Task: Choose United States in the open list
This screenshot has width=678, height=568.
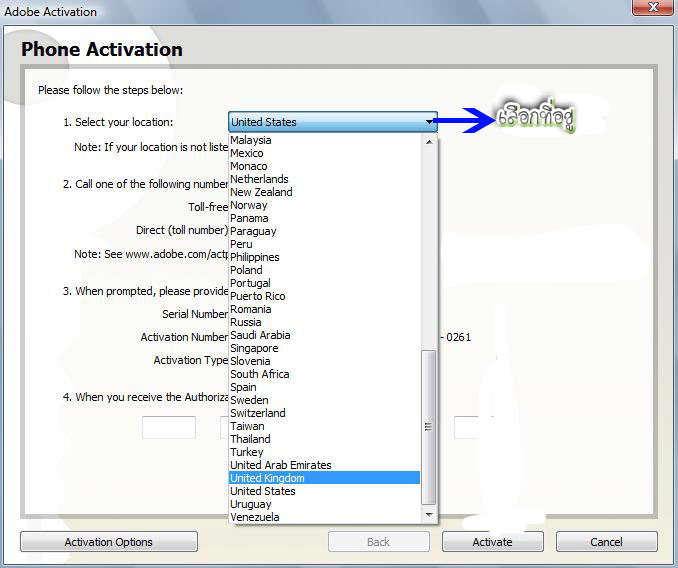Action: click(x=325, y=491)
